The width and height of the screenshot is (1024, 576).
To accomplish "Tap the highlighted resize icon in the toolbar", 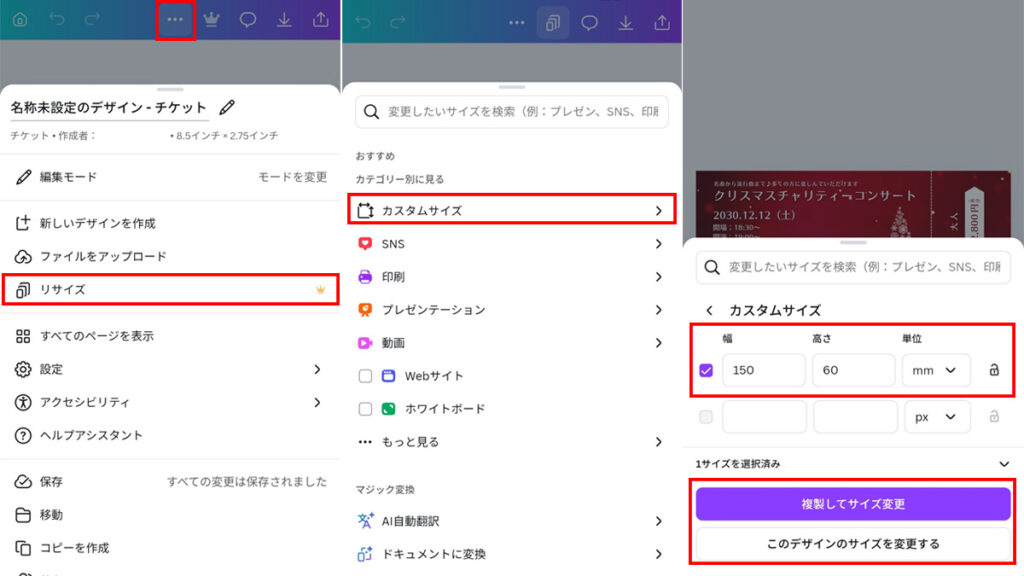I will 553,21.
